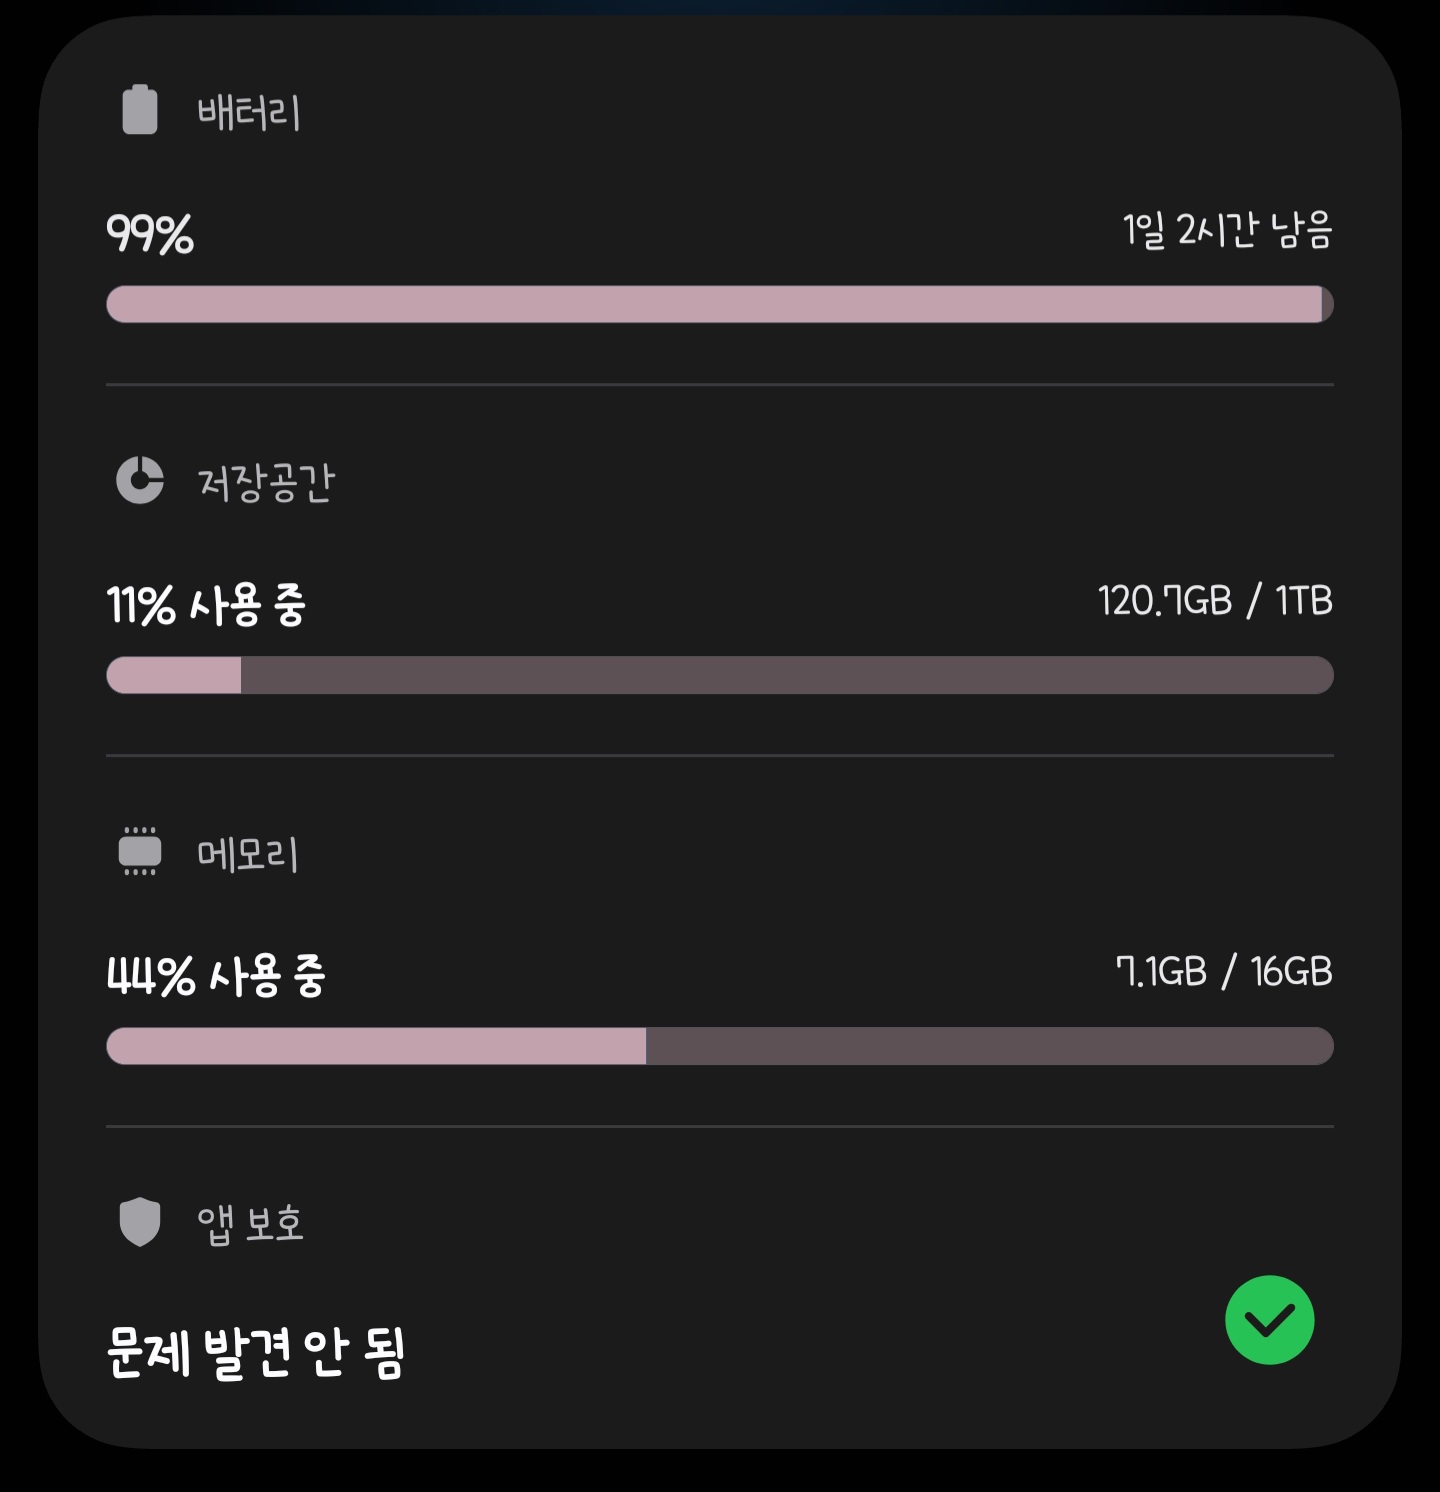The width and height of the screenshot is (1440, 1492).
Task: Click the memory usage progress bar
Action: [x=719, y=1046]
